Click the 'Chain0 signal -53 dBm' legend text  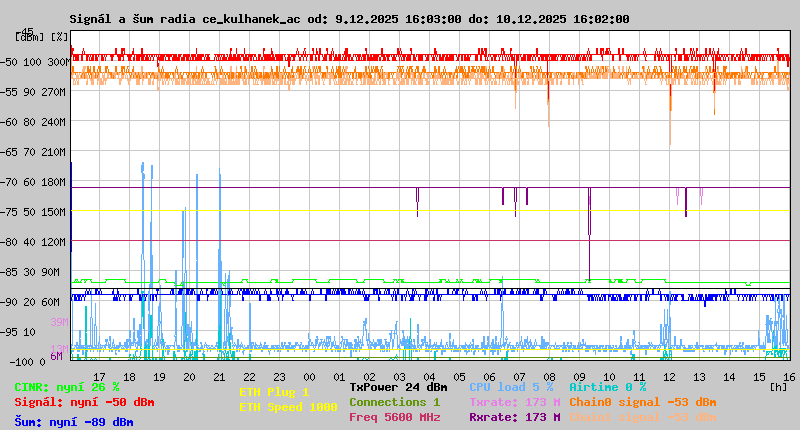pos(643,402)
